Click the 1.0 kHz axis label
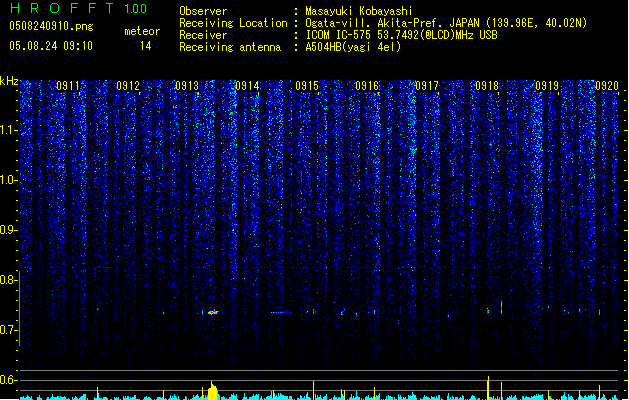 coord(9,180)
